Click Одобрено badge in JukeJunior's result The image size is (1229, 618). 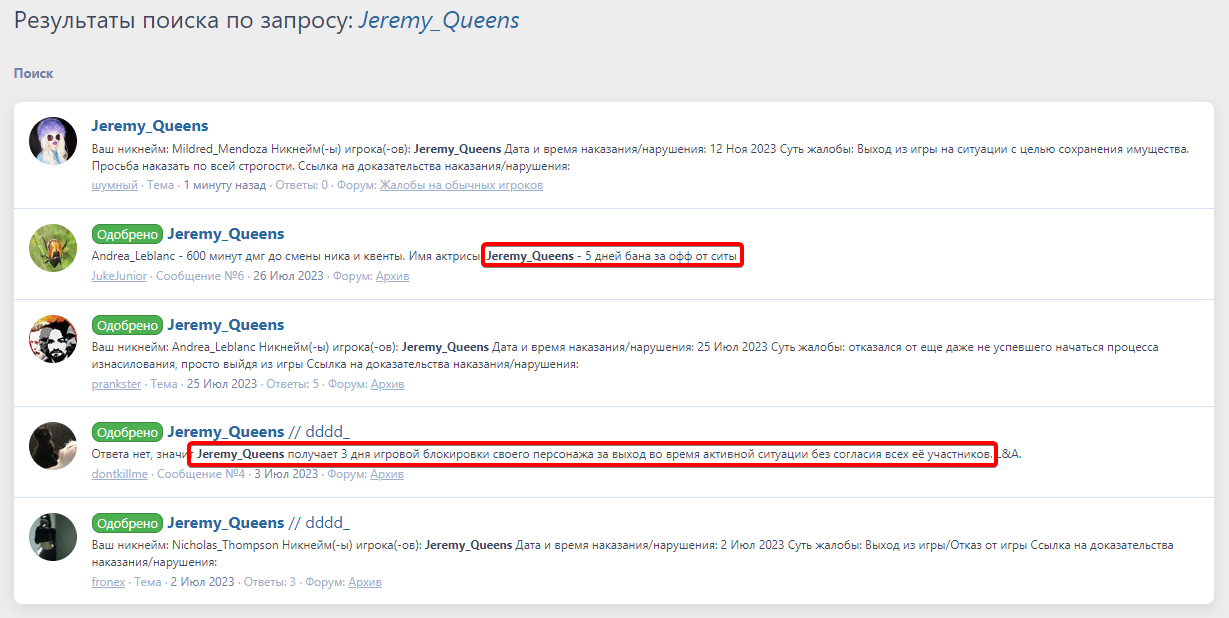pyautogui.click(x=127, y=234)
